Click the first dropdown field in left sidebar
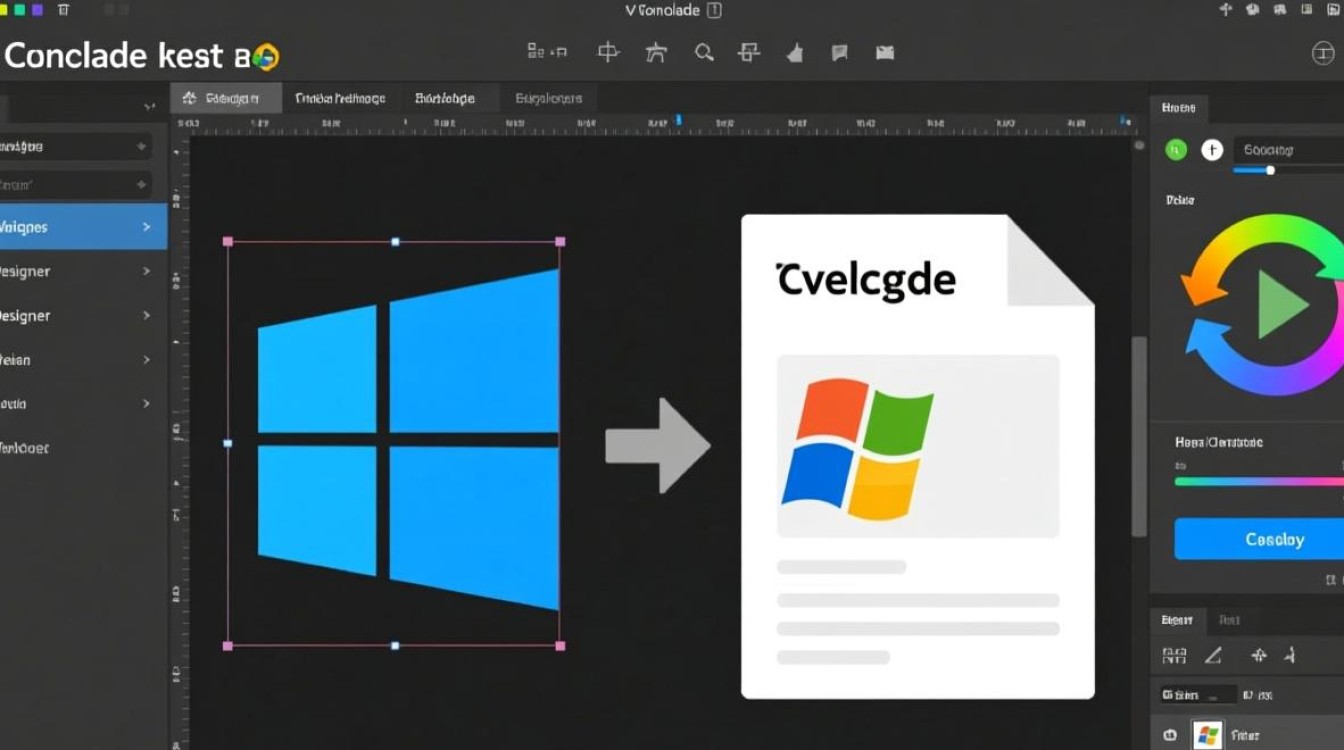 click(x=75, y=146)
